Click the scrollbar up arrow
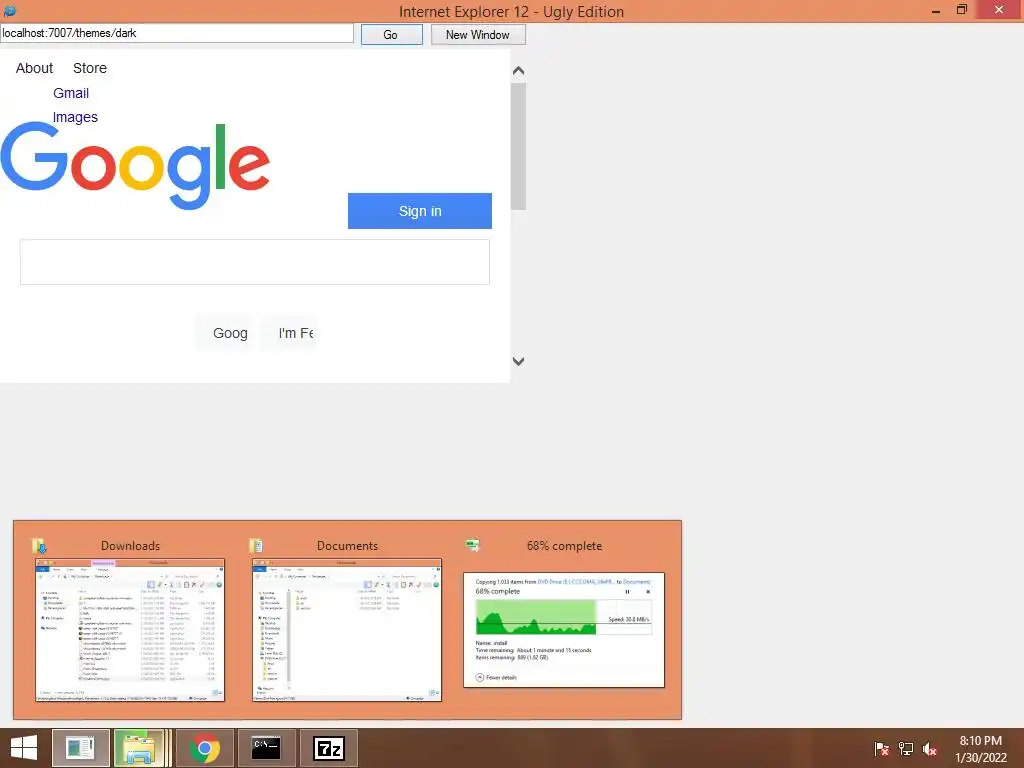Screen dimensions: 1024x768 pos(519,71)
